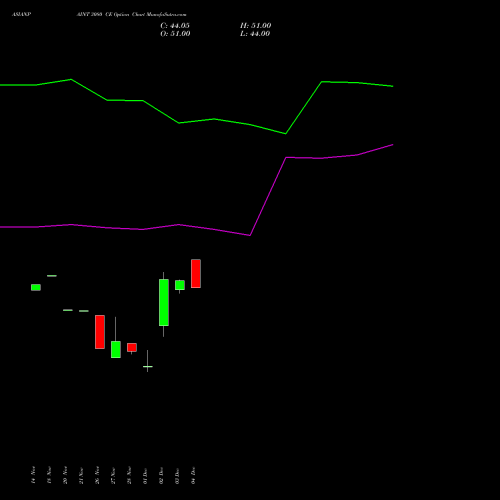
Task: Select the 01 Dec date label
Action: (x=145, y=475)
